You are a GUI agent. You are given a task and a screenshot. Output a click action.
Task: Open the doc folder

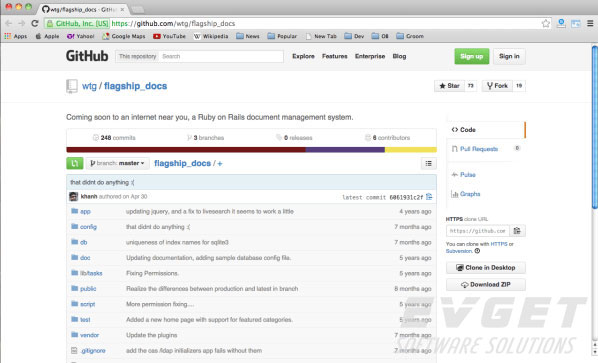(85, 258)
